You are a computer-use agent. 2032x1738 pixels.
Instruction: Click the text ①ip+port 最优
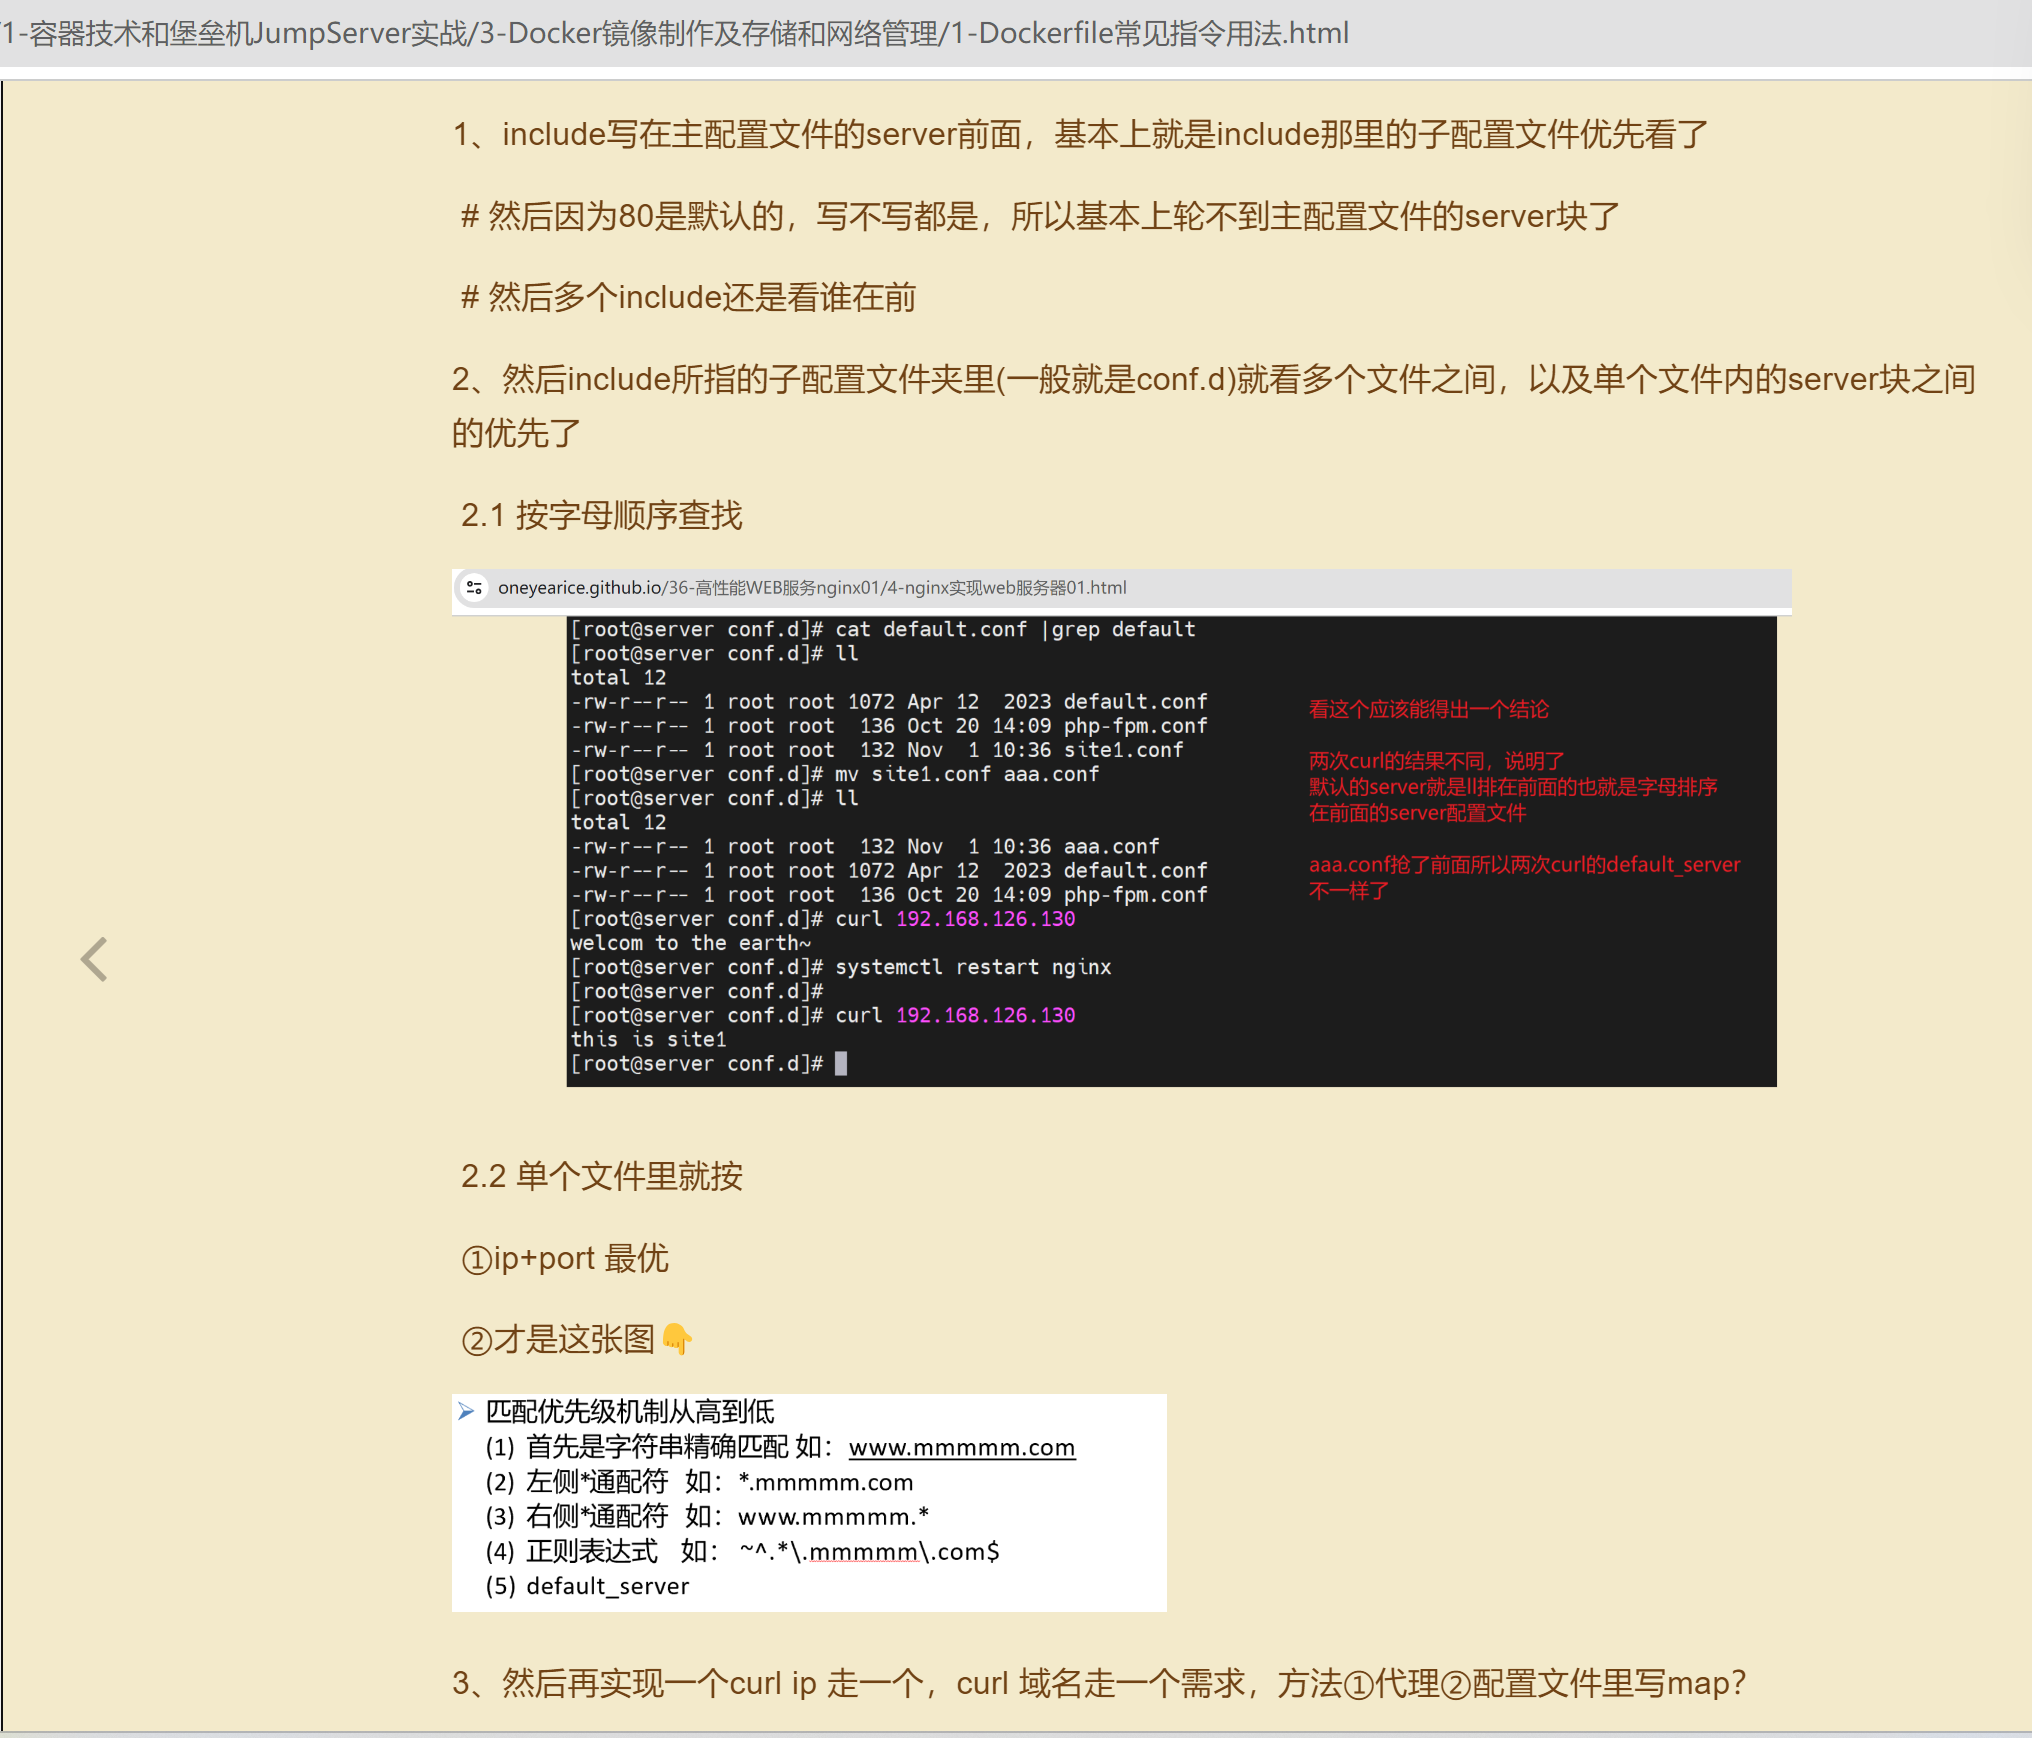click(565, 1258)
